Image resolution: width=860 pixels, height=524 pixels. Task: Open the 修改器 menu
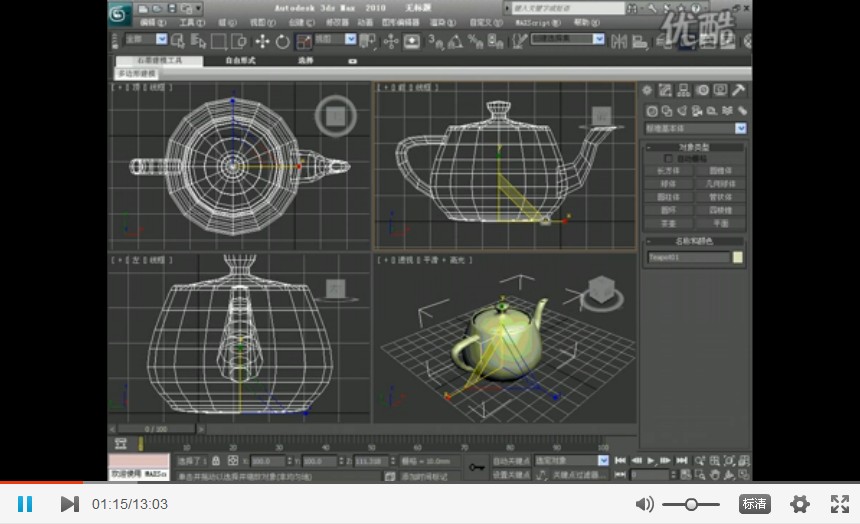[x=337, y=22]
